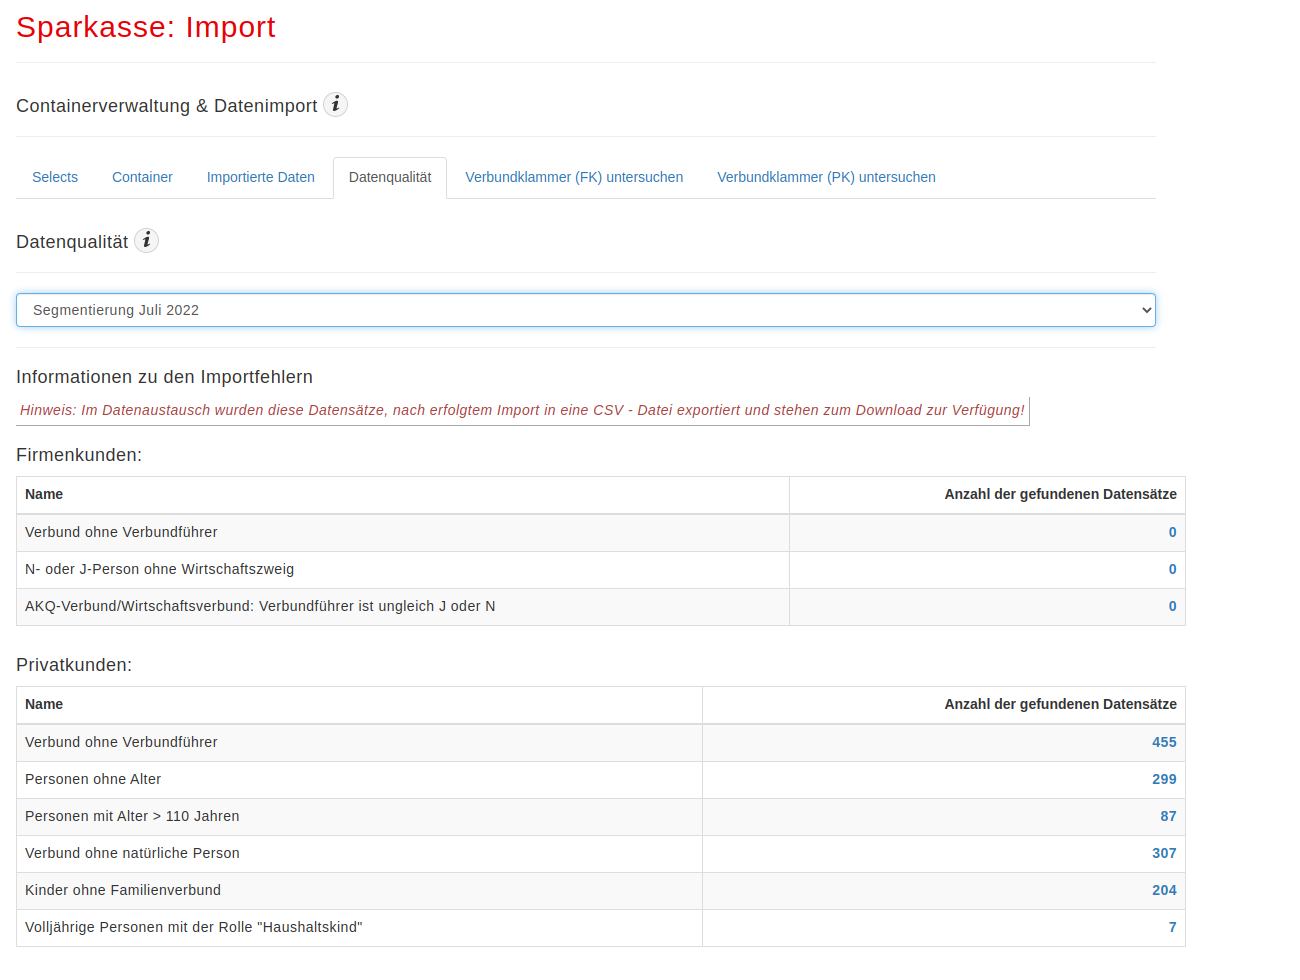Image resolution: width=1300 pixels, height=980 pixels.
Task: Open count 307 for Verbund ohne natürliche Person
Action: 1164,853
